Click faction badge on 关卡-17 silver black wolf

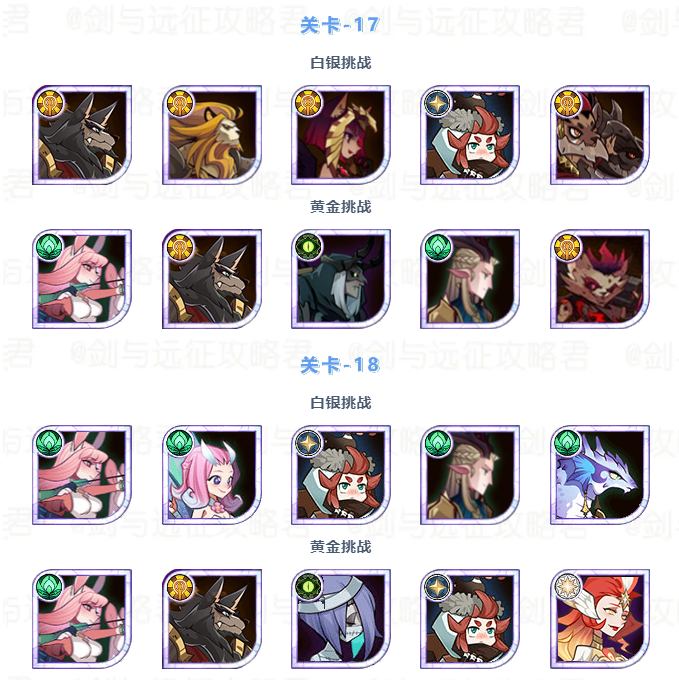point(50,103)
